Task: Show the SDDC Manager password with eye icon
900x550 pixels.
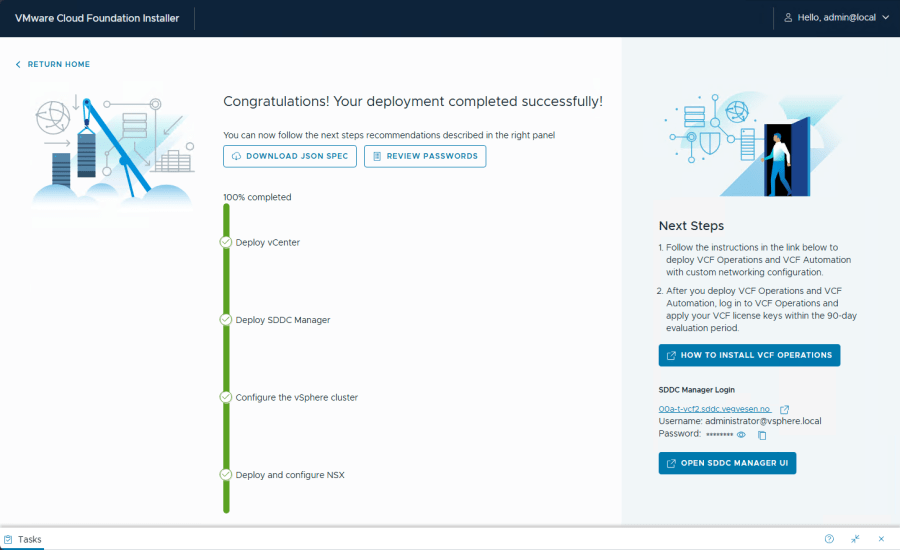Action: (741, 435)
